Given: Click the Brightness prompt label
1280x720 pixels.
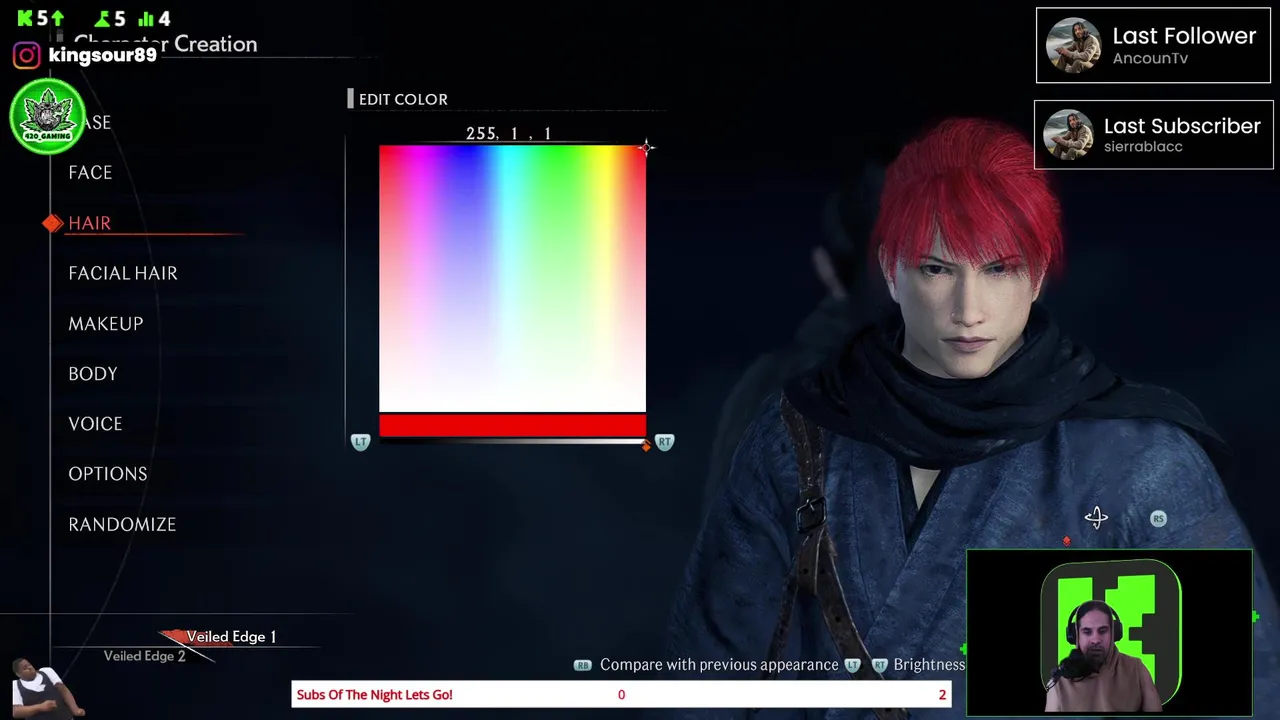Looking at the screenshot, I should (929, 665).
